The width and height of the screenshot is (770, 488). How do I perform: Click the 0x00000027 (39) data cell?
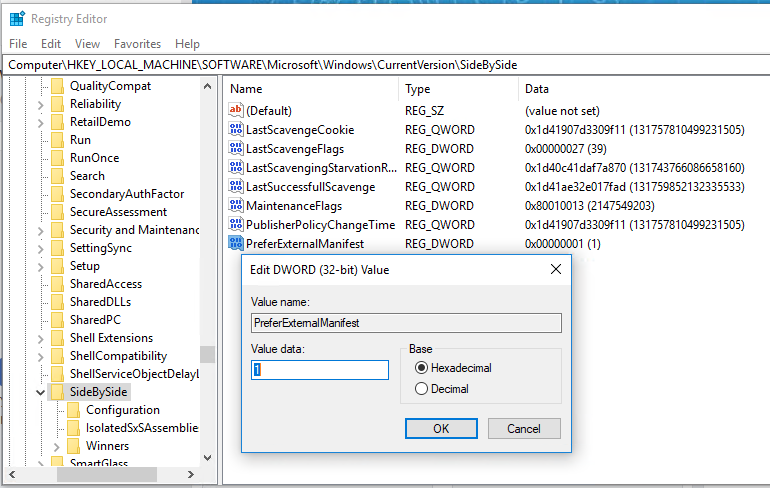coord(565,148)
